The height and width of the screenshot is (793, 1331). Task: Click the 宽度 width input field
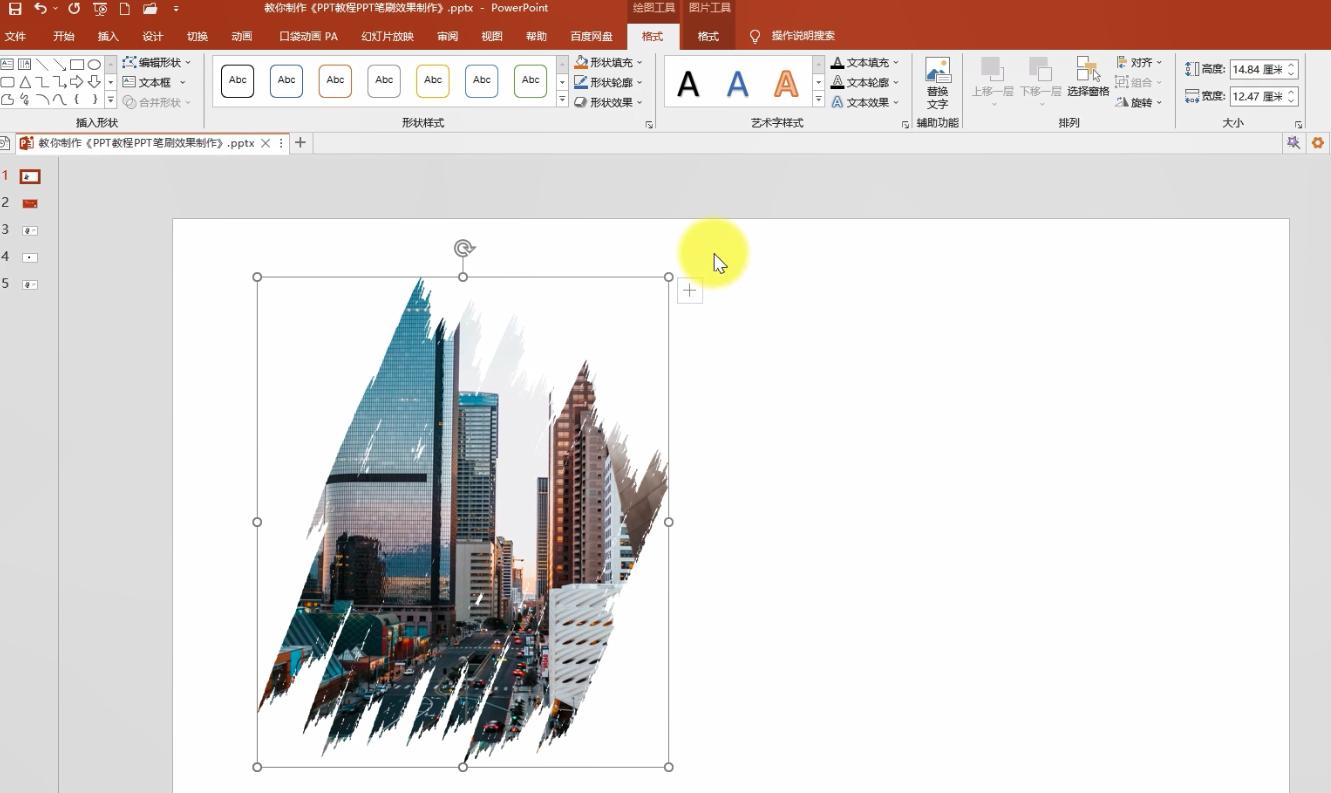click(x=1264, y=96)
